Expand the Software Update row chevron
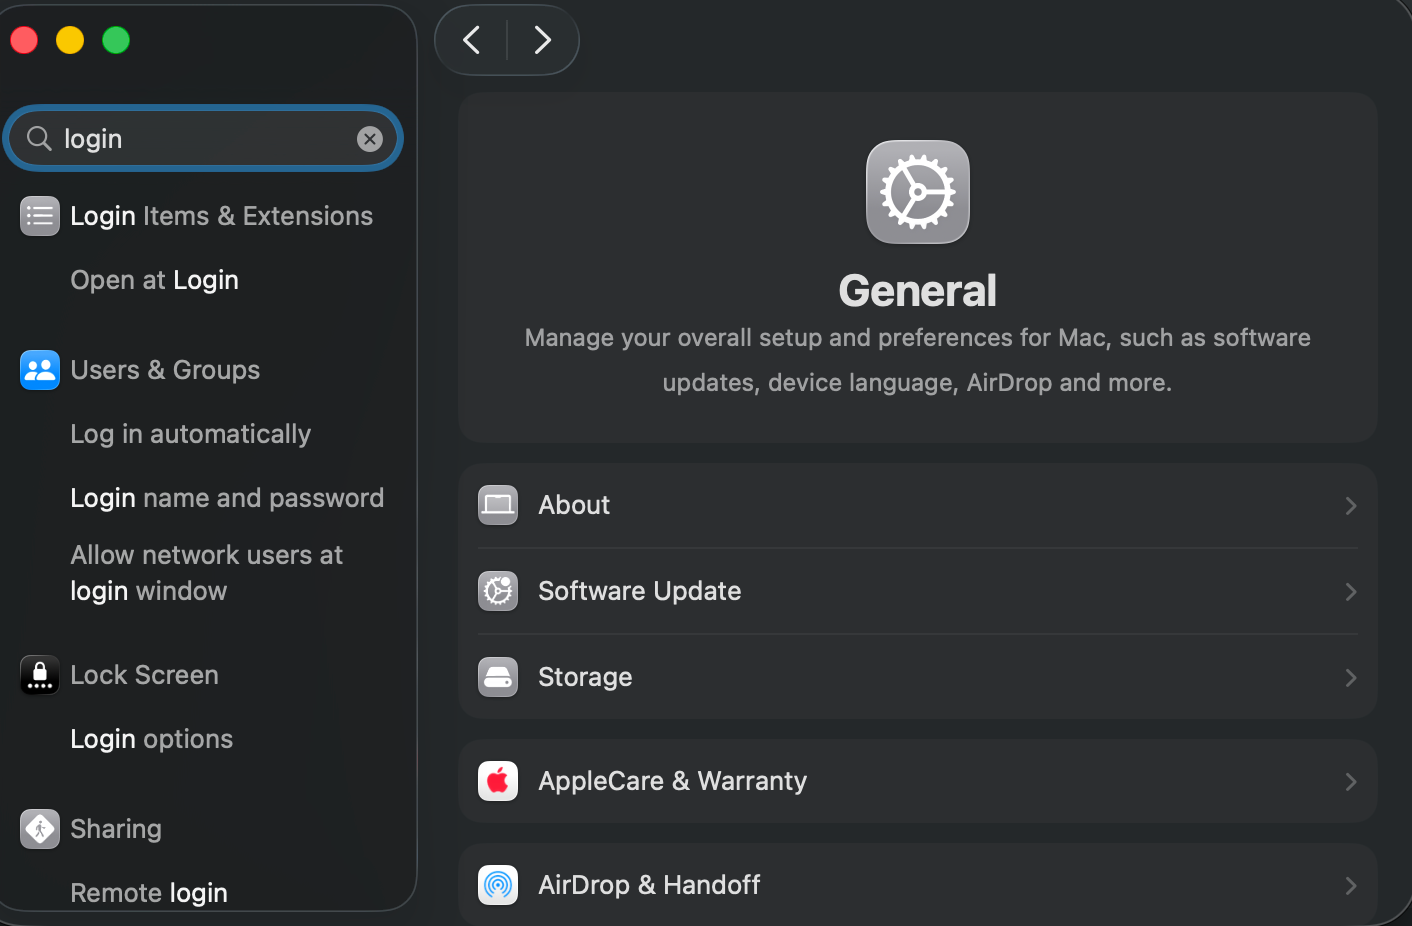The width and height of the screenshot is (1412, 926). click(x=1350, y=592)
